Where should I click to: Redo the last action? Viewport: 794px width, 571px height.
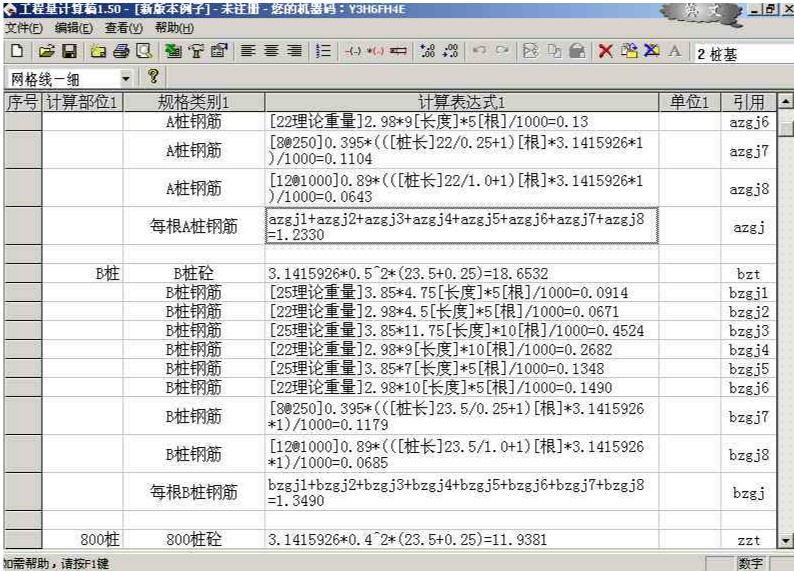502,51
